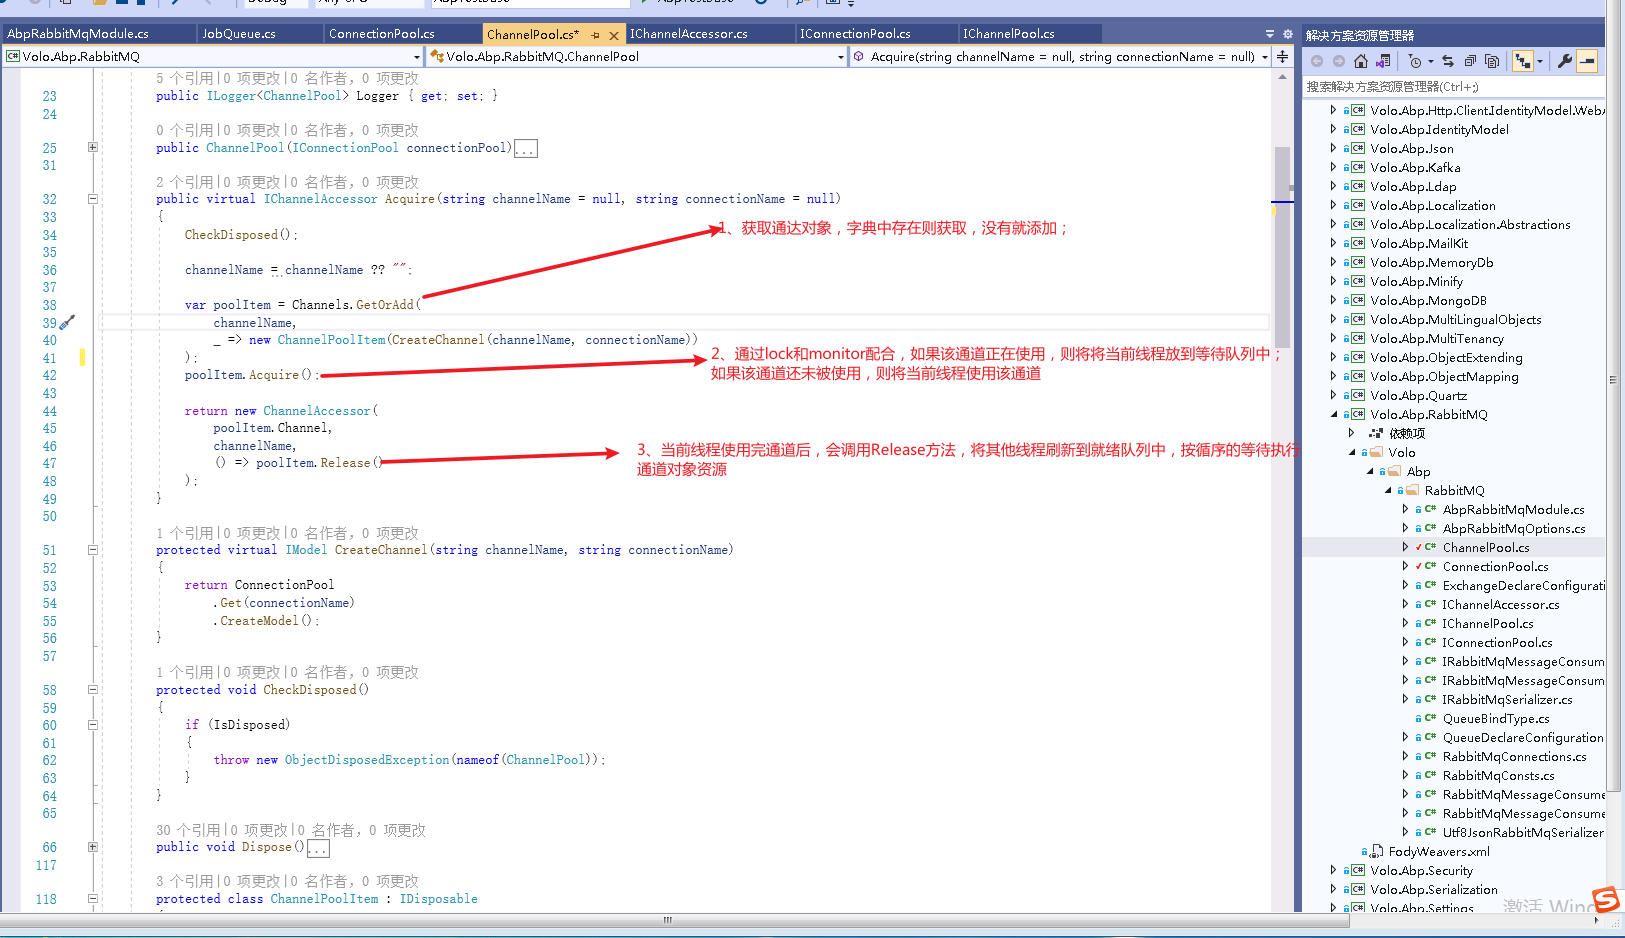
Task: Click the Solution Explorer search box
Action: point(1454,87)
